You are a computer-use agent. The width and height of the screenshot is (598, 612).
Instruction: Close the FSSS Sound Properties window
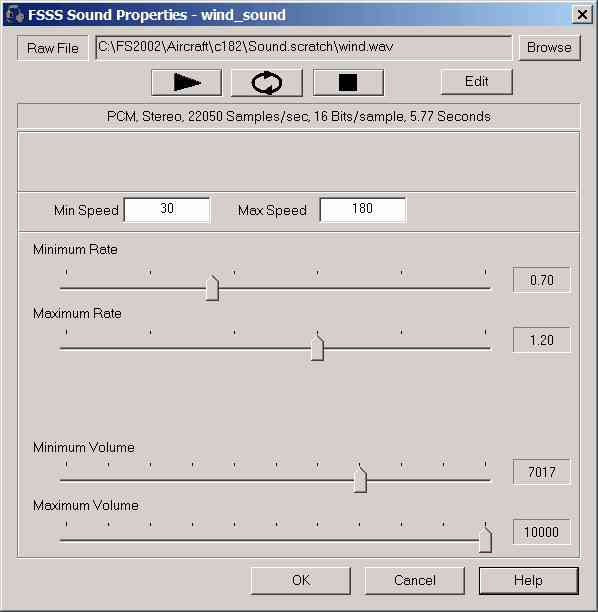tap(582, 15)
